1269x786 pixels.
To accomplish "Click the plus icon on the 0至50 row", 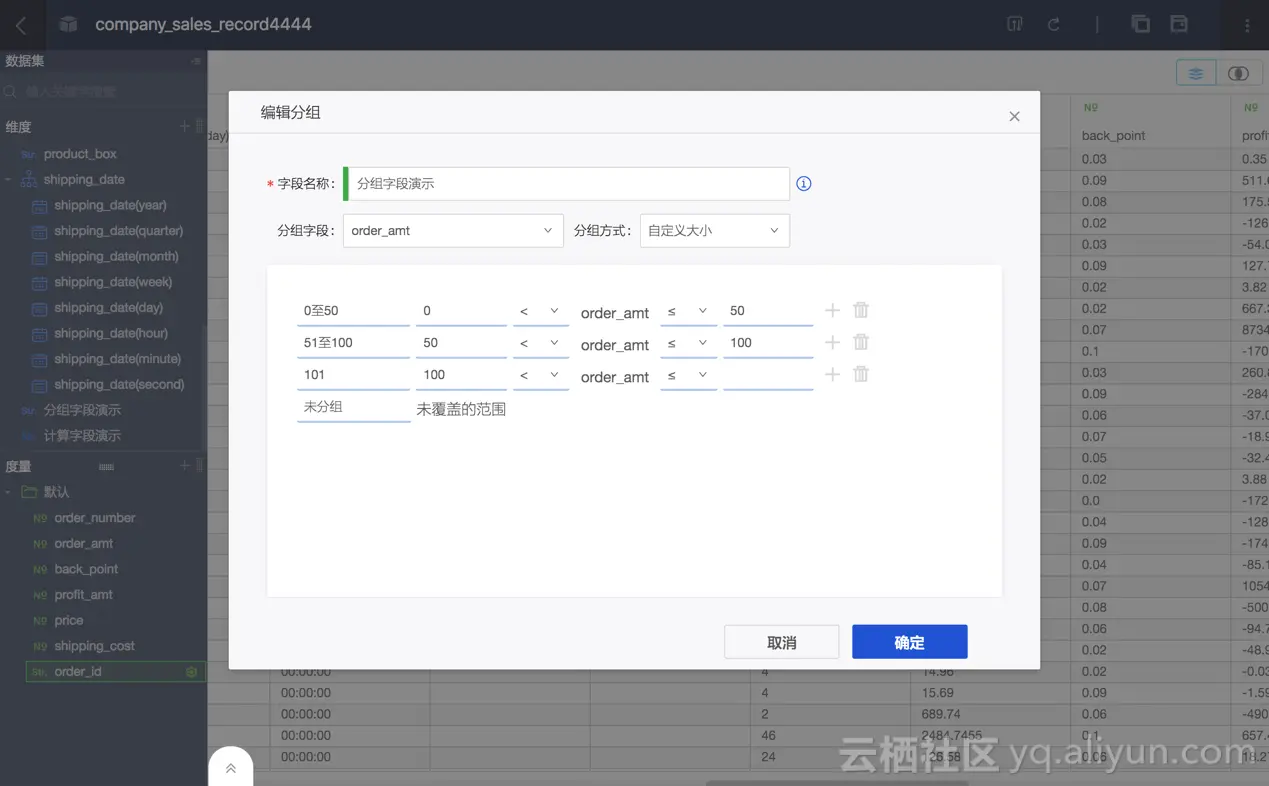I will pos(832,310).
